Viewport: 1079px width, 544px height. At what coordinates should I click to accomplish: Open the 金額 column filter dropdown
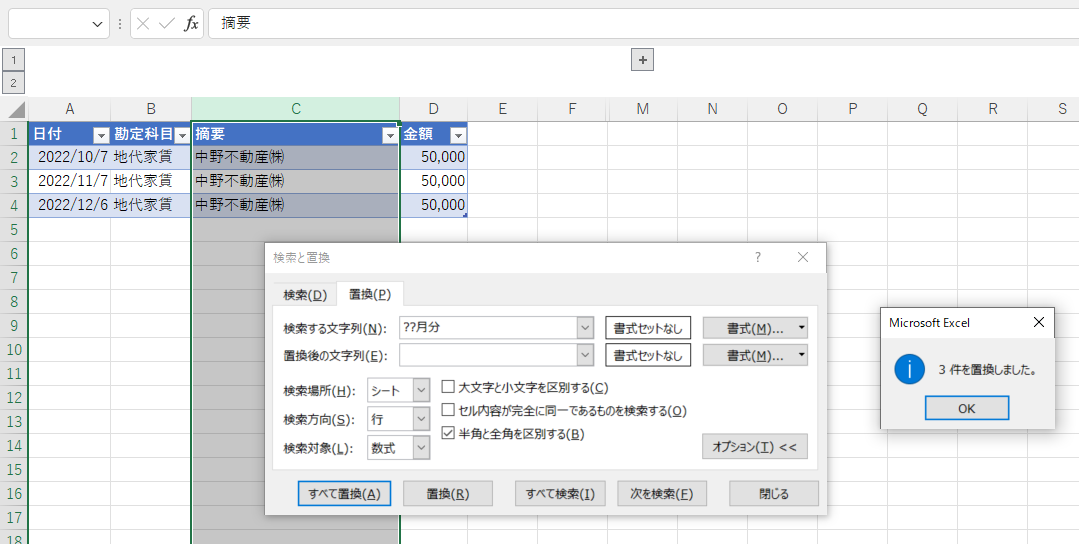pos(457,135)
